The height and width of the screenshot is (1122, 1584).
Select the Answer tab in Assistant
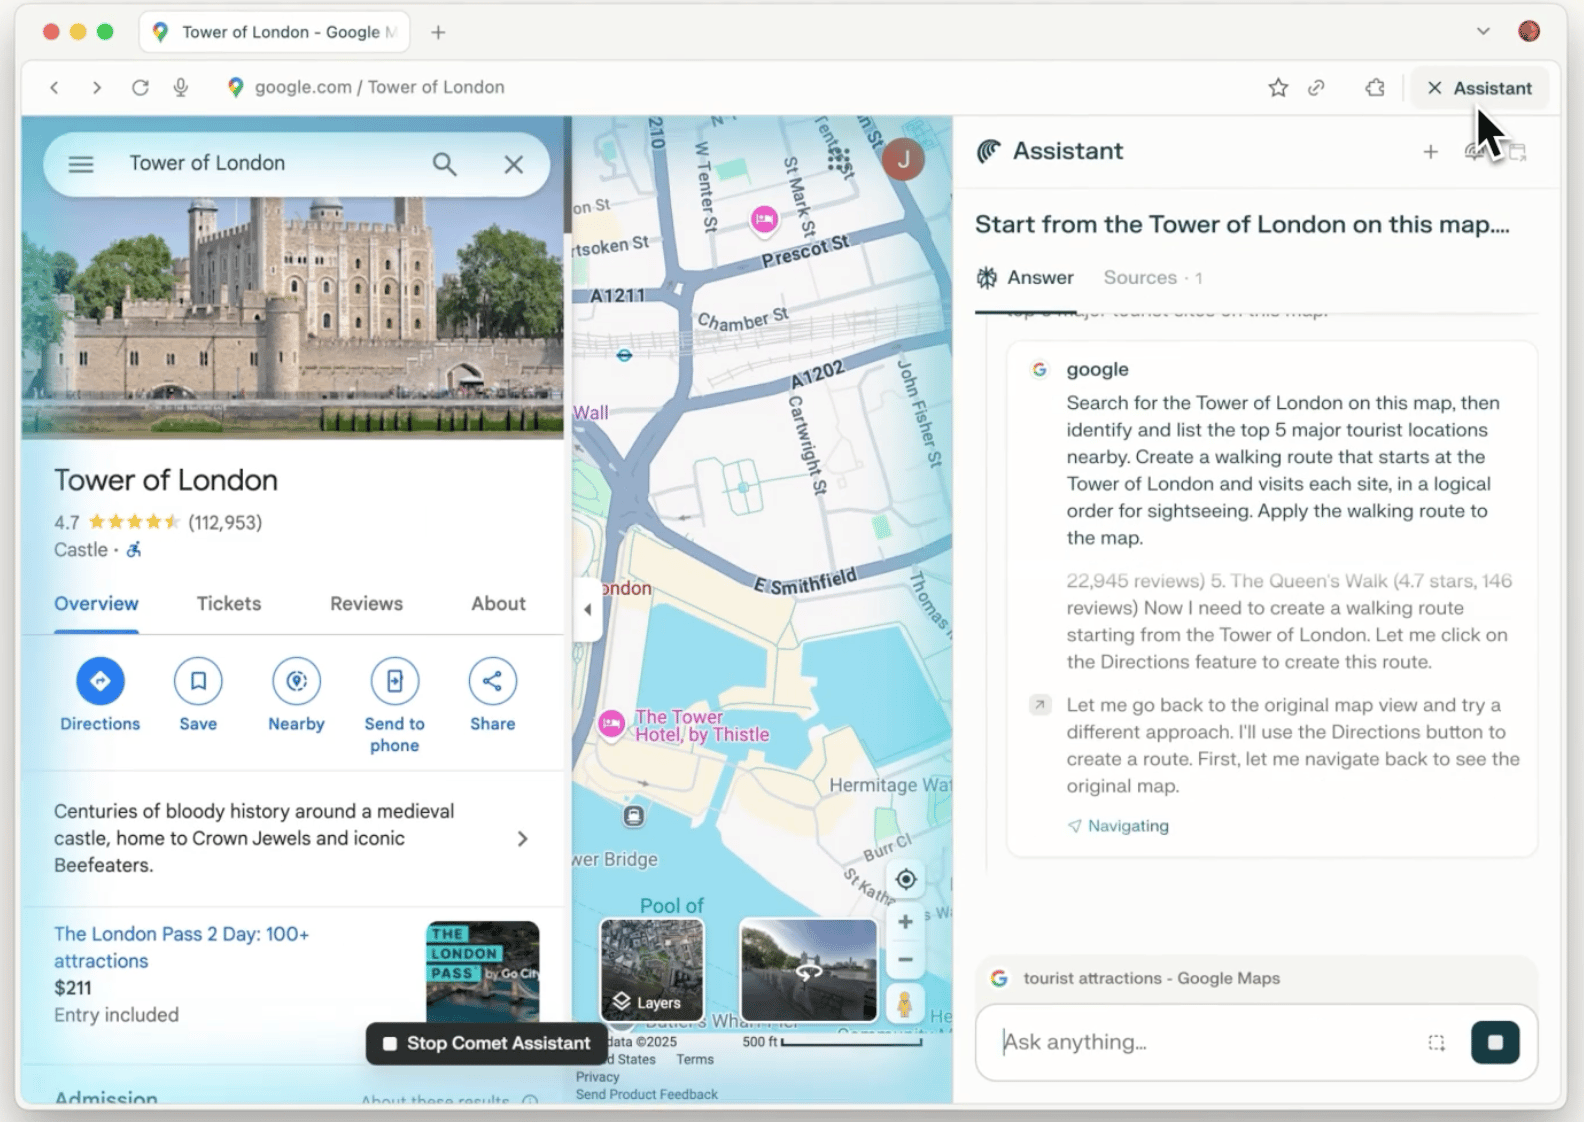1025,278
